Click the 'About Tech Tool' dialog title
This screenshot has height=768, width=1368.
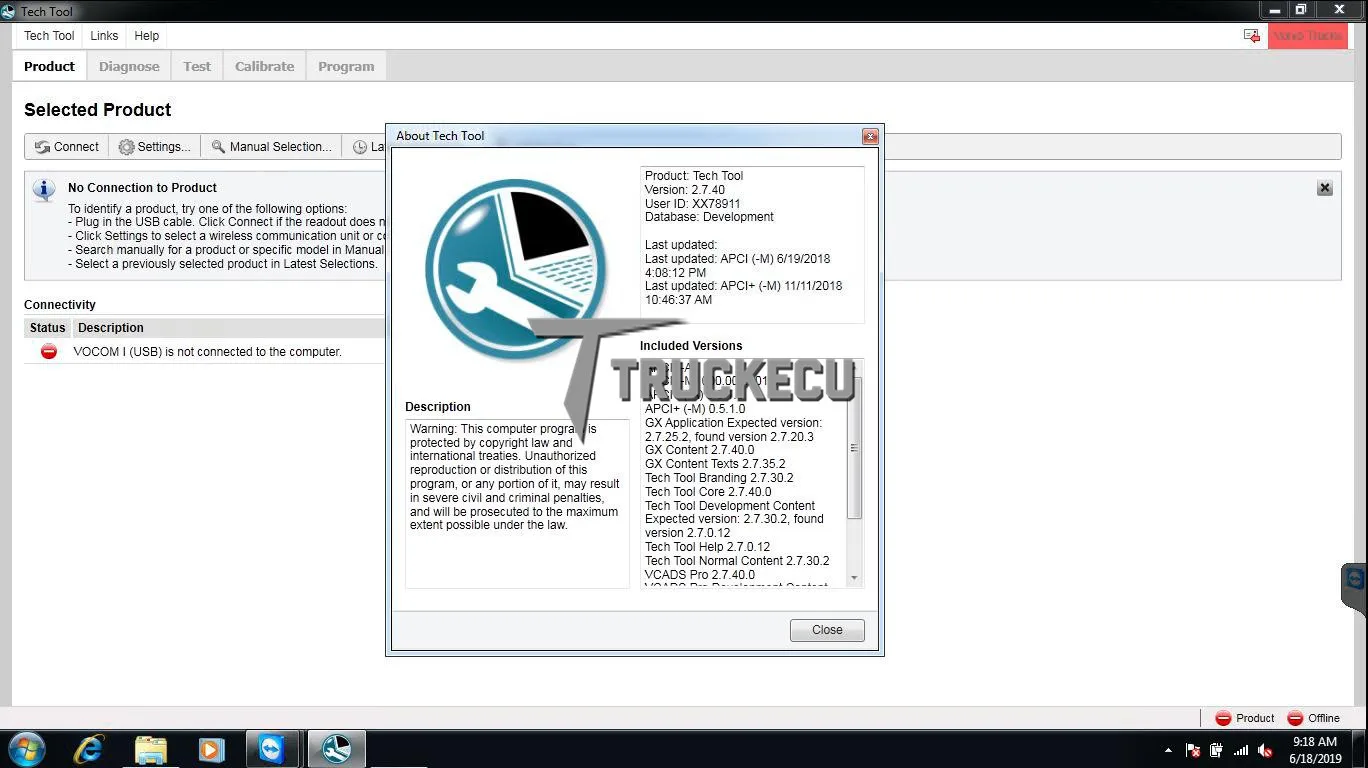coord(440,136)
